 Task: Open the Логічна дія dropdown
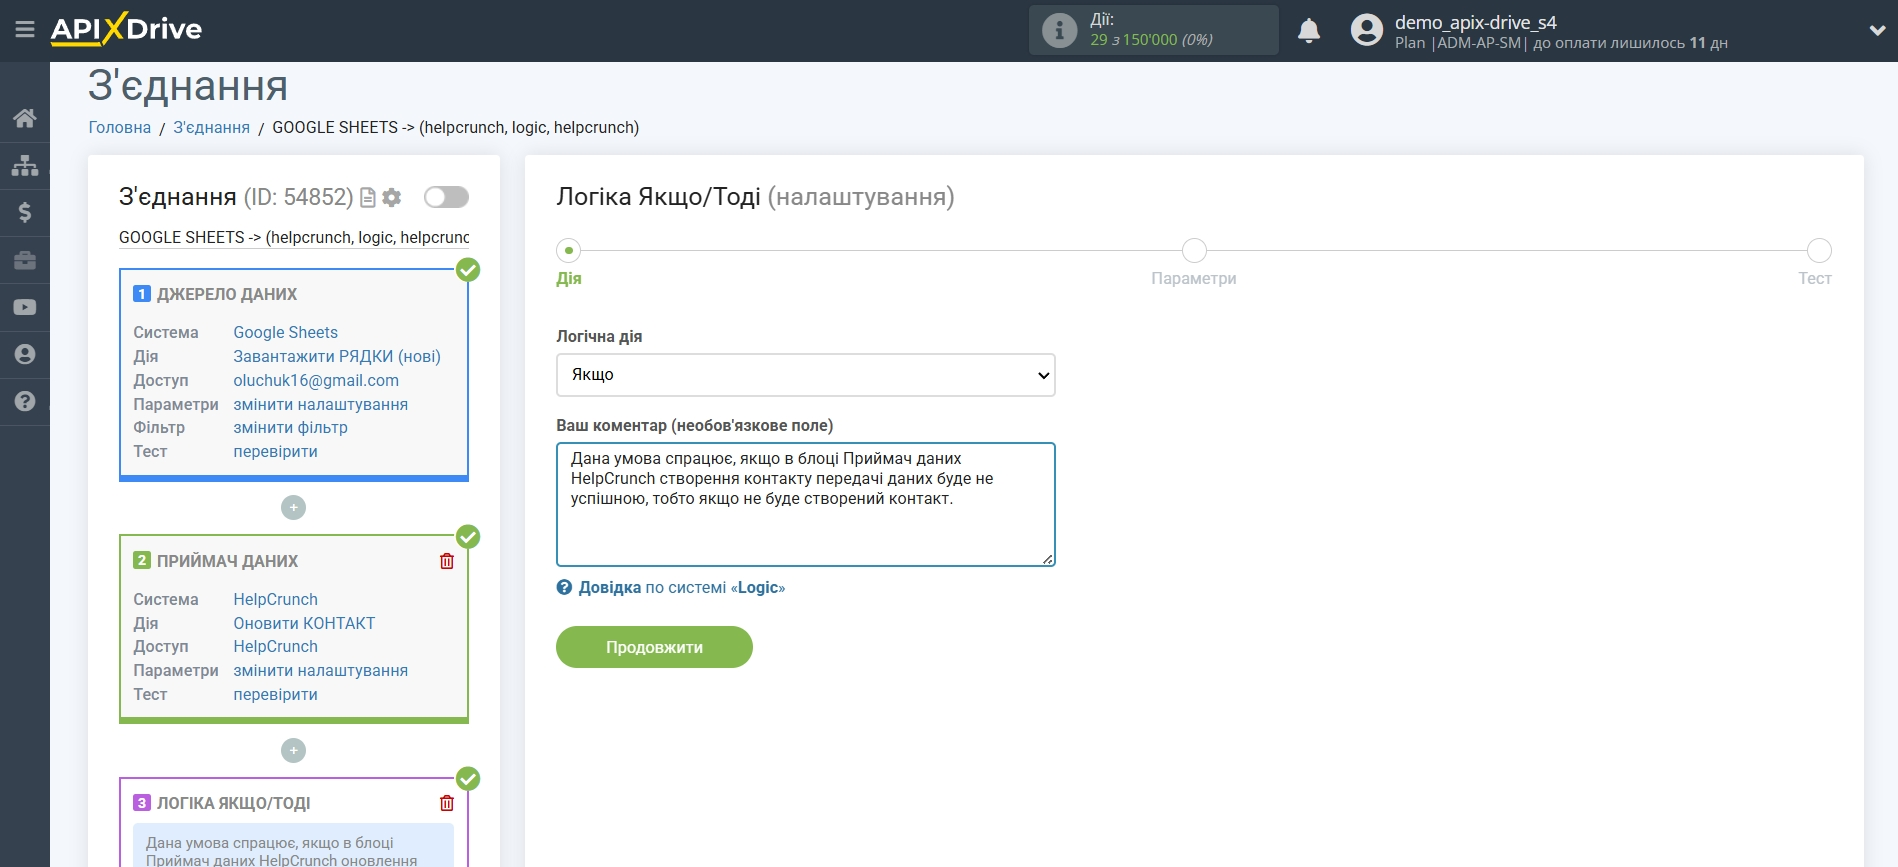click(x=806, y=375)
